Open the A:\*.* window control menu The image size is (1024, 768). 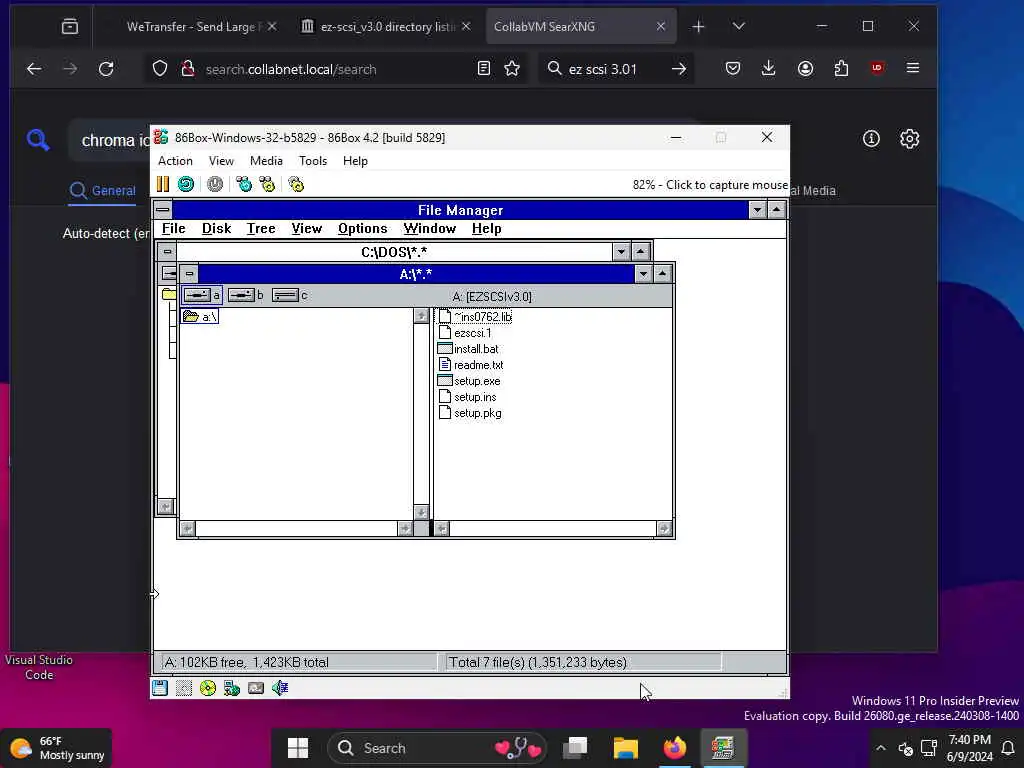pos(189,274)
